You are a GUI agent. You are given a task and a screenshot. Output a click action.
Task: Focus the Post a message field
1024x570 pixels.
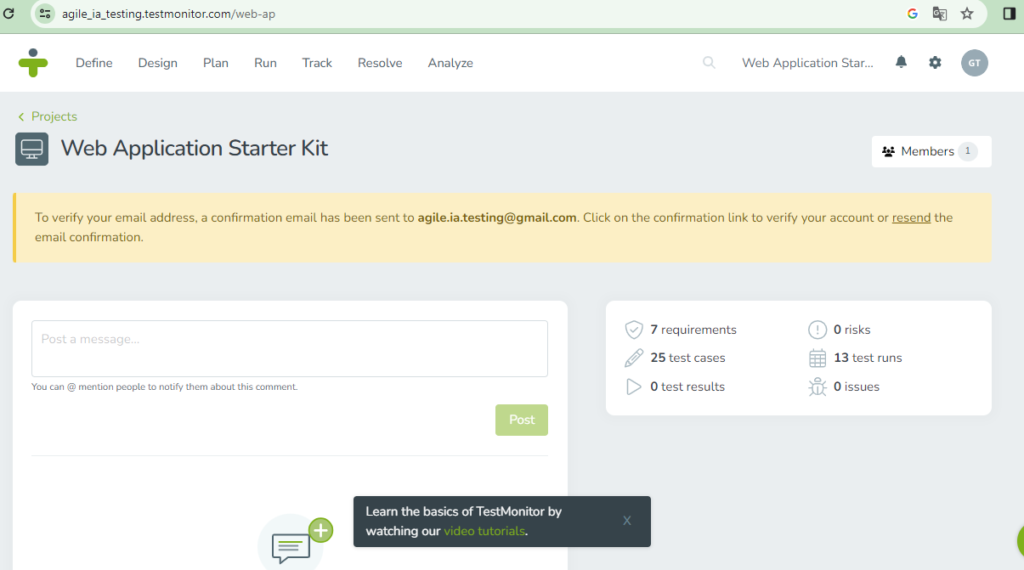point(289,348)
